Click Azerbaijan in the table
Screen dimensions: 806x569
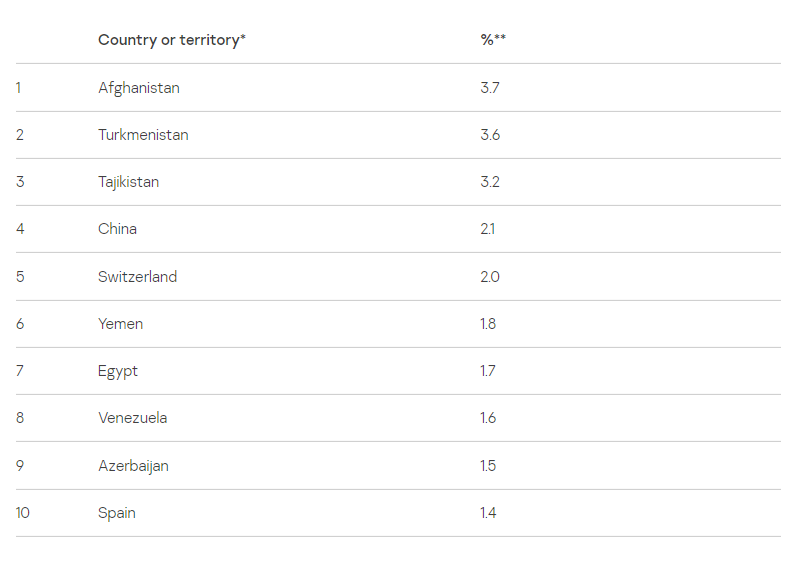133,466
